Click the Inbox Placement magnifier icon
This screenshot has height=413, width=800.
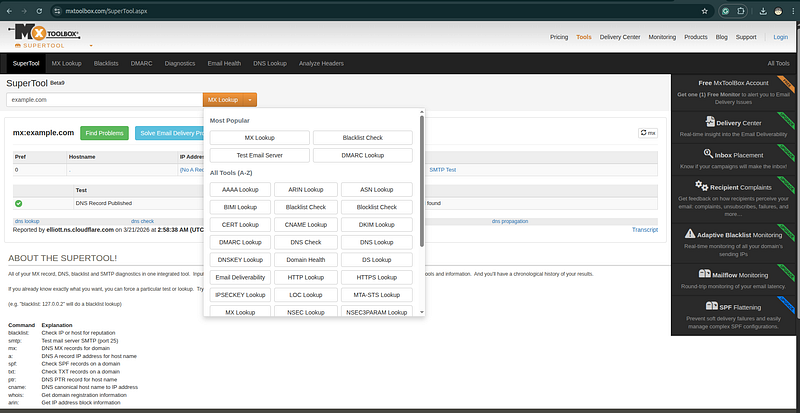click(x=708, y=153)
